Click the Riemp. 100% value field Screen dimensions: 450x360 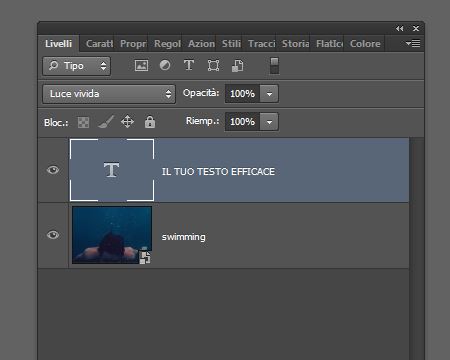click(x=243, y=122)
